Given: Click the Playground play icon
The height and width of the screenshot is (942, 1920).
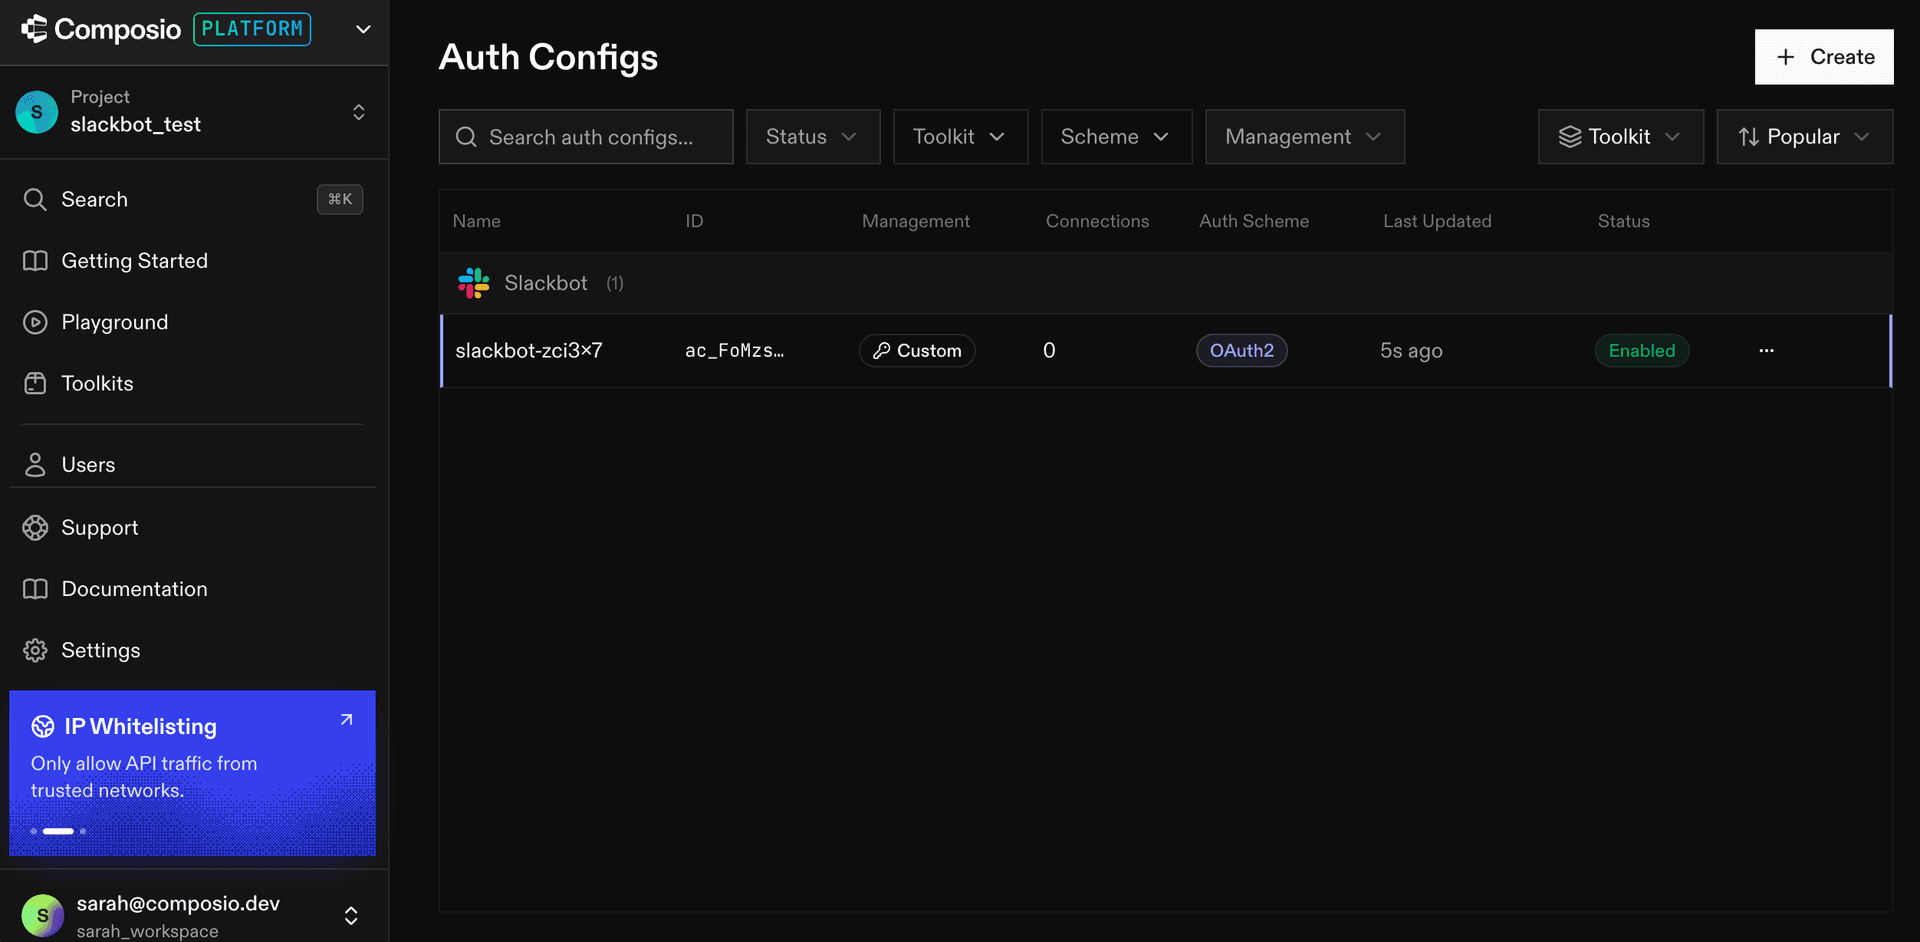Looking at the screenshot, I should coord(35,322).
